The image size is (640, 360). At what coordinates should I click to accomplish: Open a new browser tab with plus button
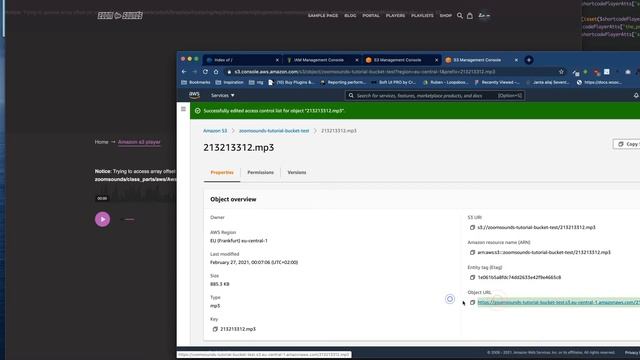click(x=529, y=60)
